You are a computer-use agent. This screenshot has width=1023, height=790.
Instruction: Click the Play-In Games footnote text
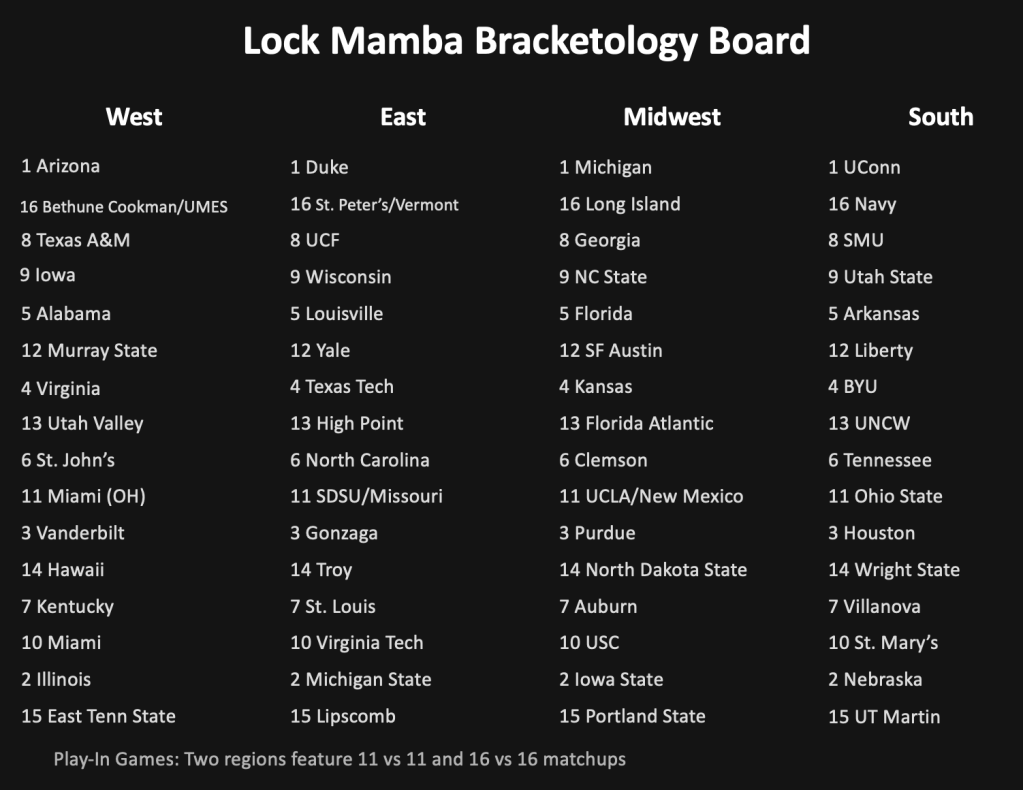(x=340, y=759)
